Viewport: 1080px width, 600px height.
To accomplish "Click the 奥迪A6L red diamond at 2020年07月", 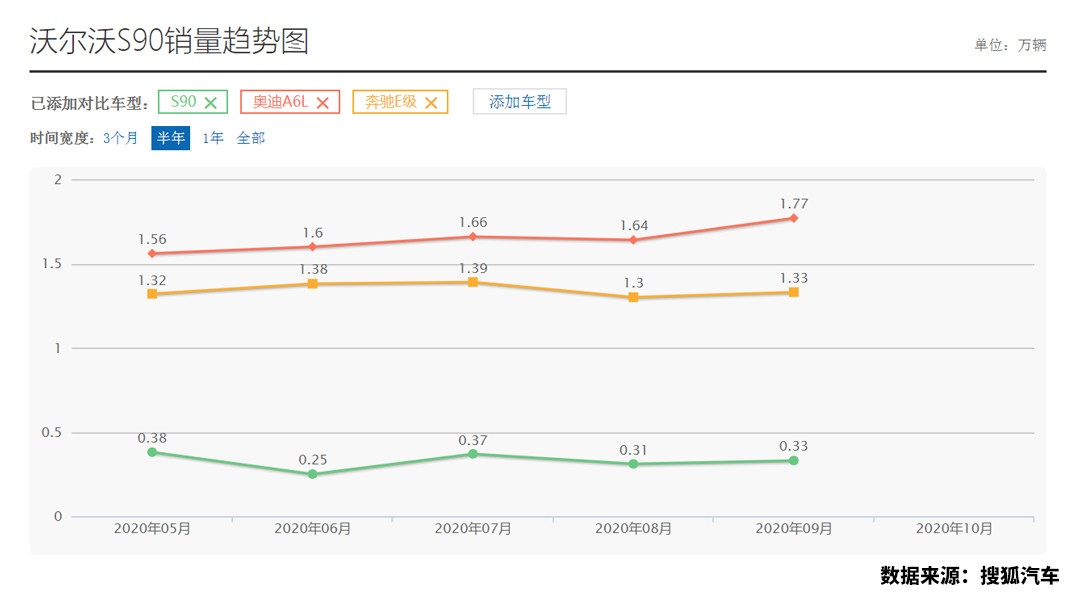I will [x=473, y=237].
